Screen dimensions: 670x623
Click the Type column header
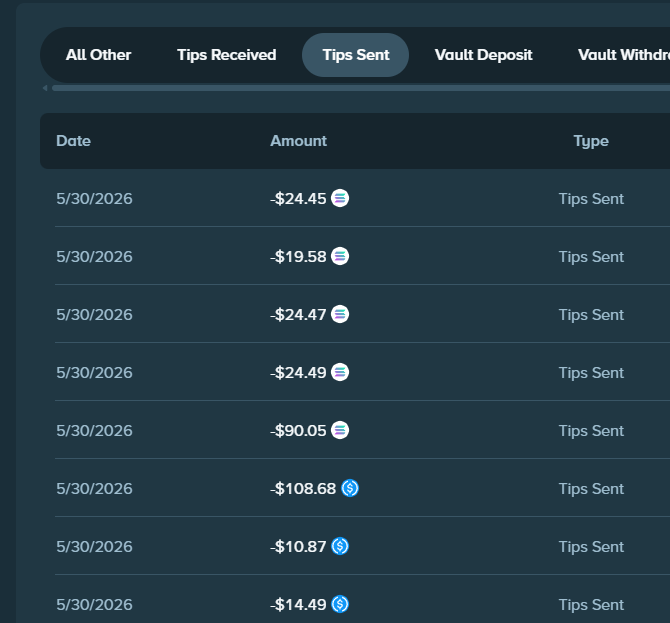click(x=591, y=141)
